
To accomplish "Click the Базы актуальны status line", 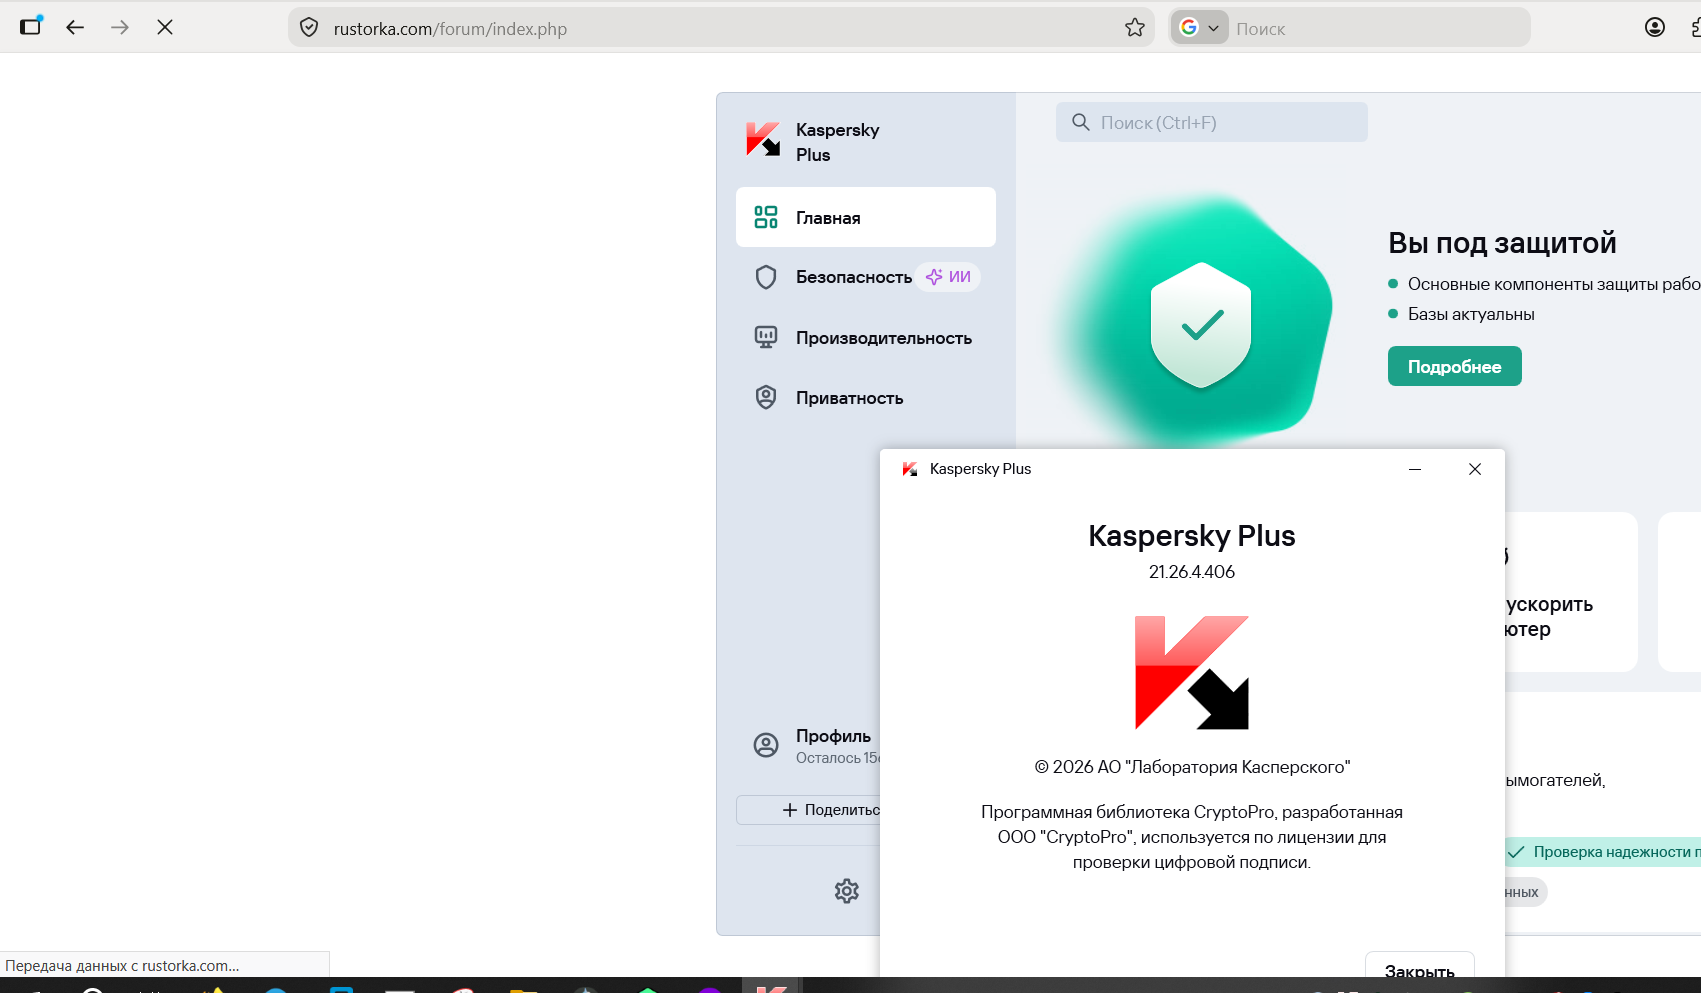I will click(x=1471, y=314).
